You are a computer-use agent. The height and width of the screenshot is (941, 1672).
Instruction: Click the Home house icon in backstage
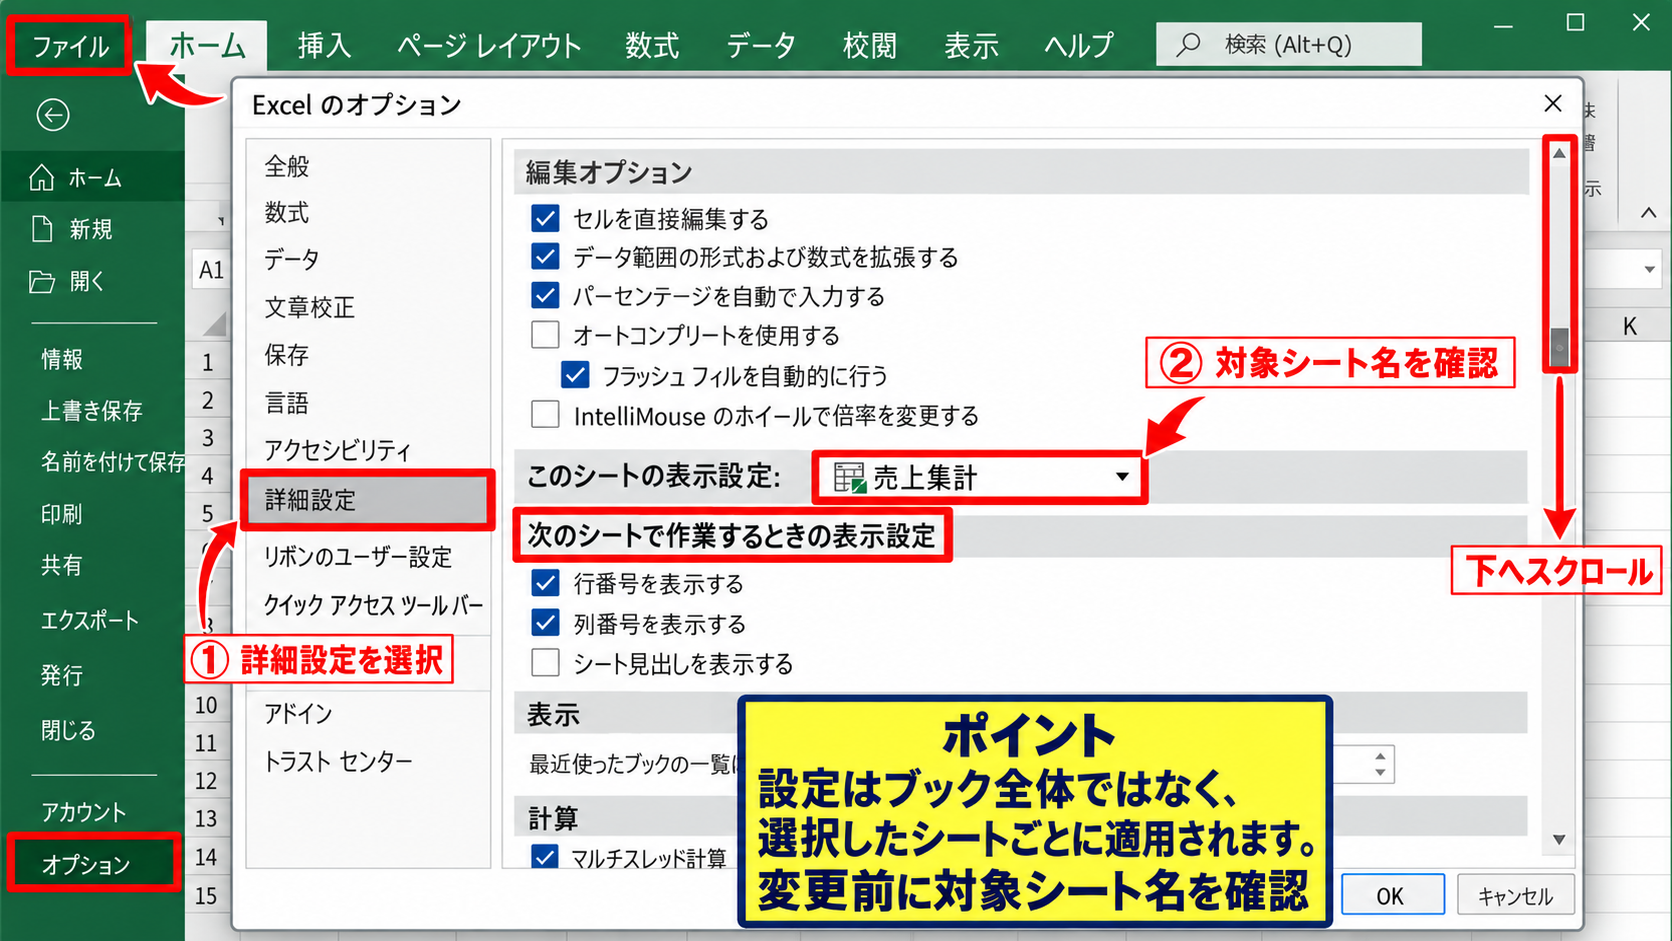coord(42,178)
